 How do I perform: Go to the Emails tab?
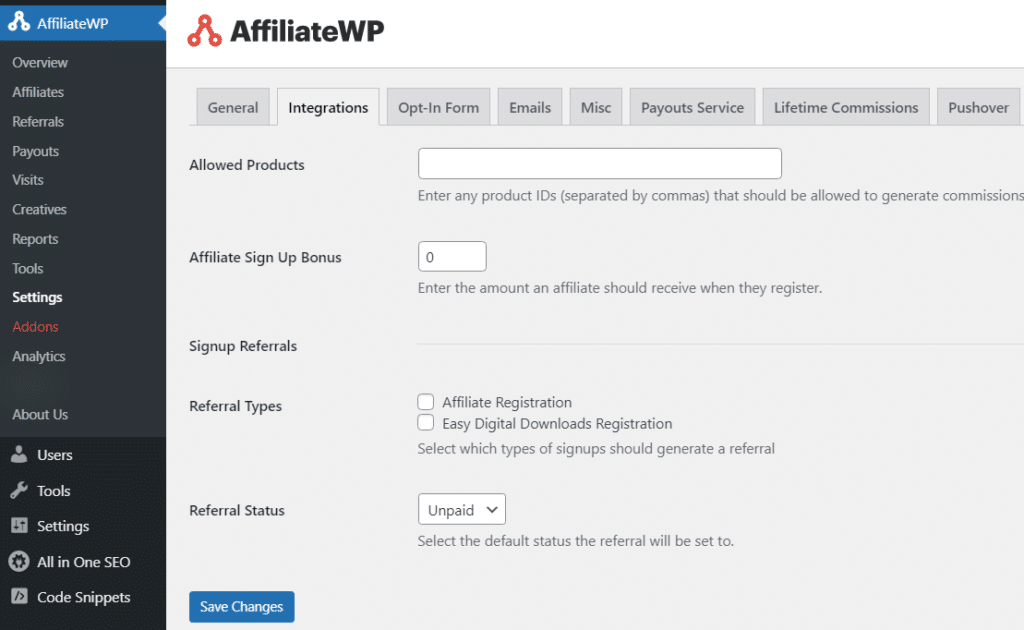[530, 107]
